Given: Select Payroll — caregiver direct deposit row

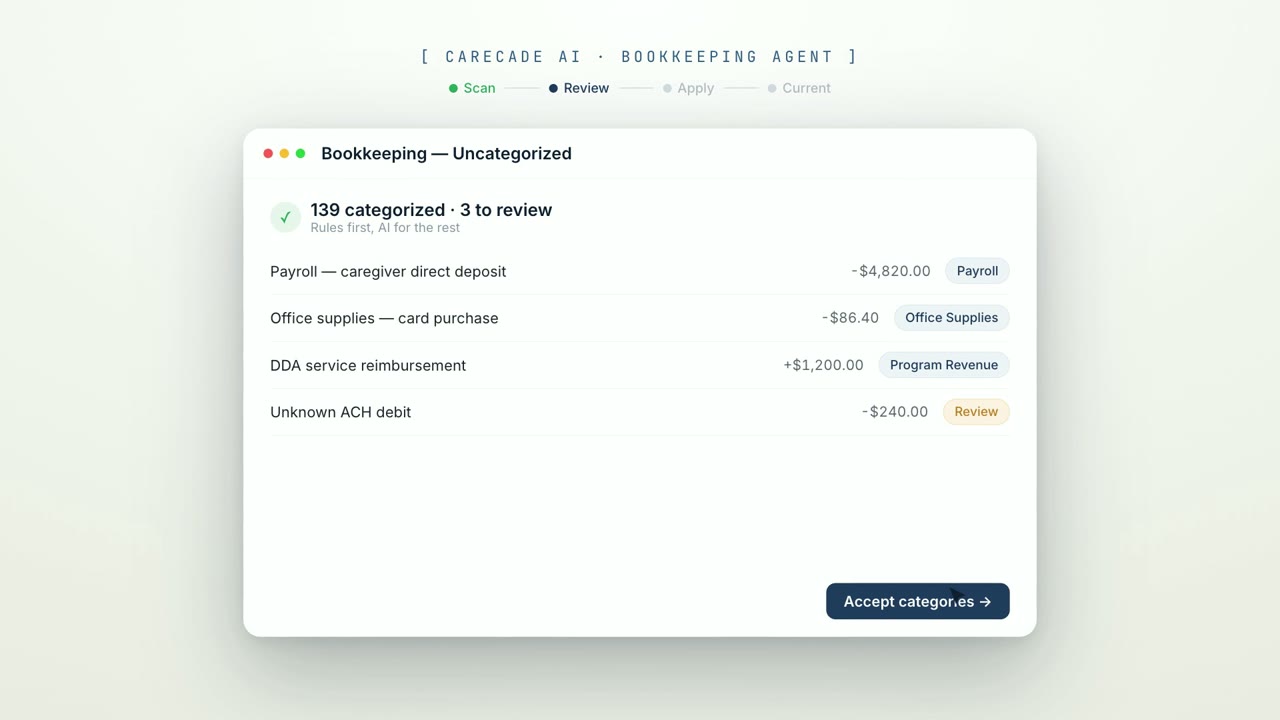Looking at the screenshot, I should 640,271.
